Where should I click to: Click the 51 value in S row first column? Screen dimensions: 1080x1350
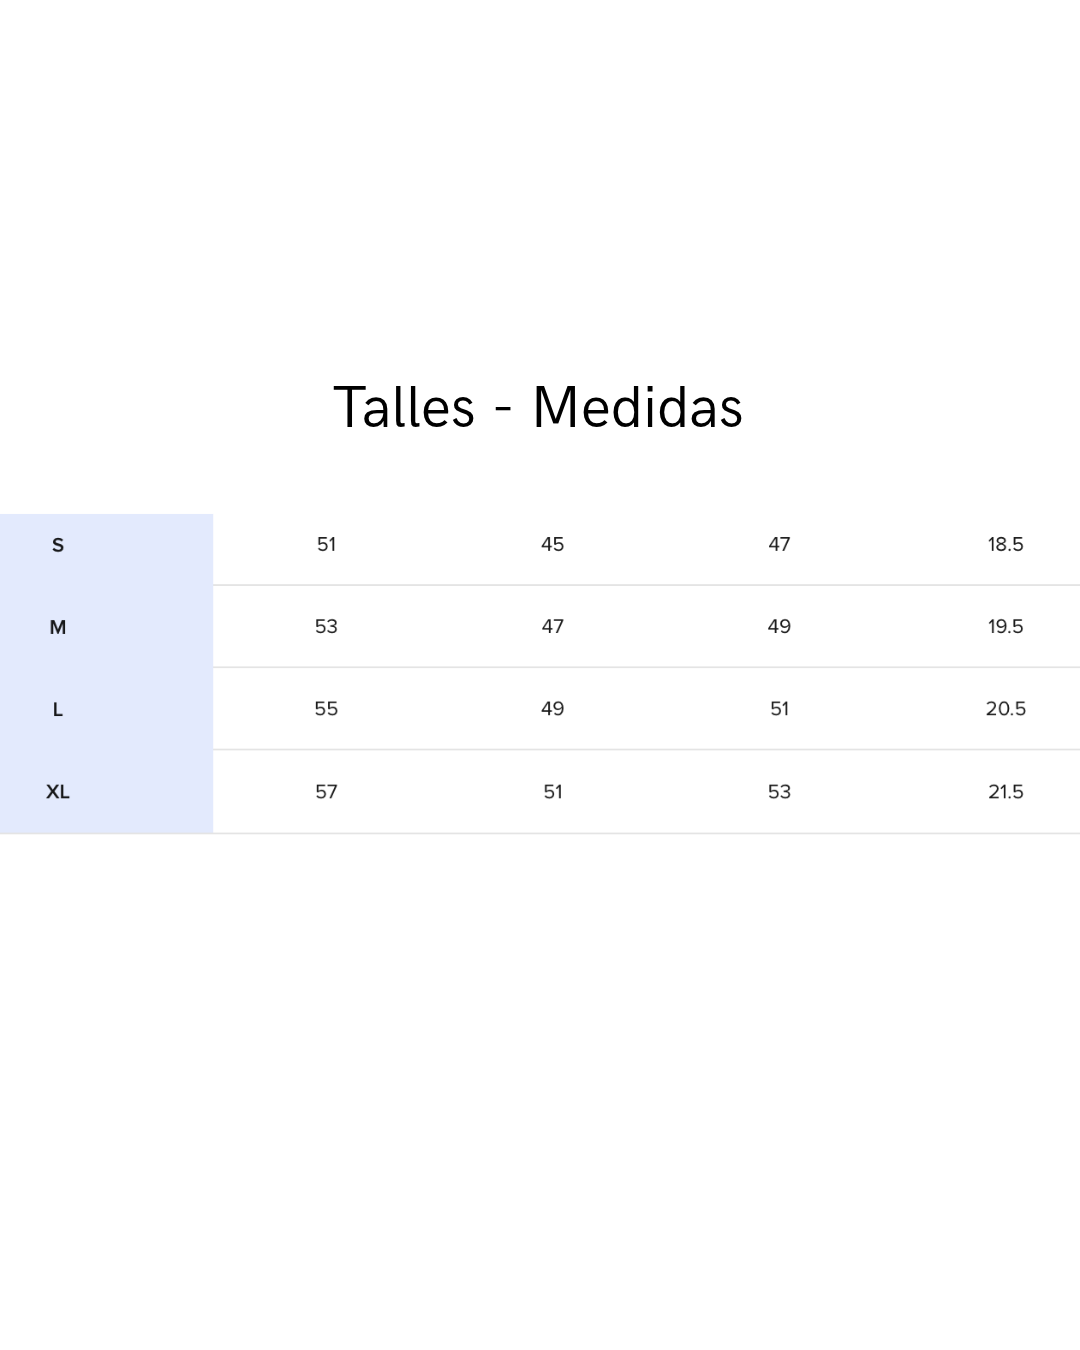click(326, 544)
